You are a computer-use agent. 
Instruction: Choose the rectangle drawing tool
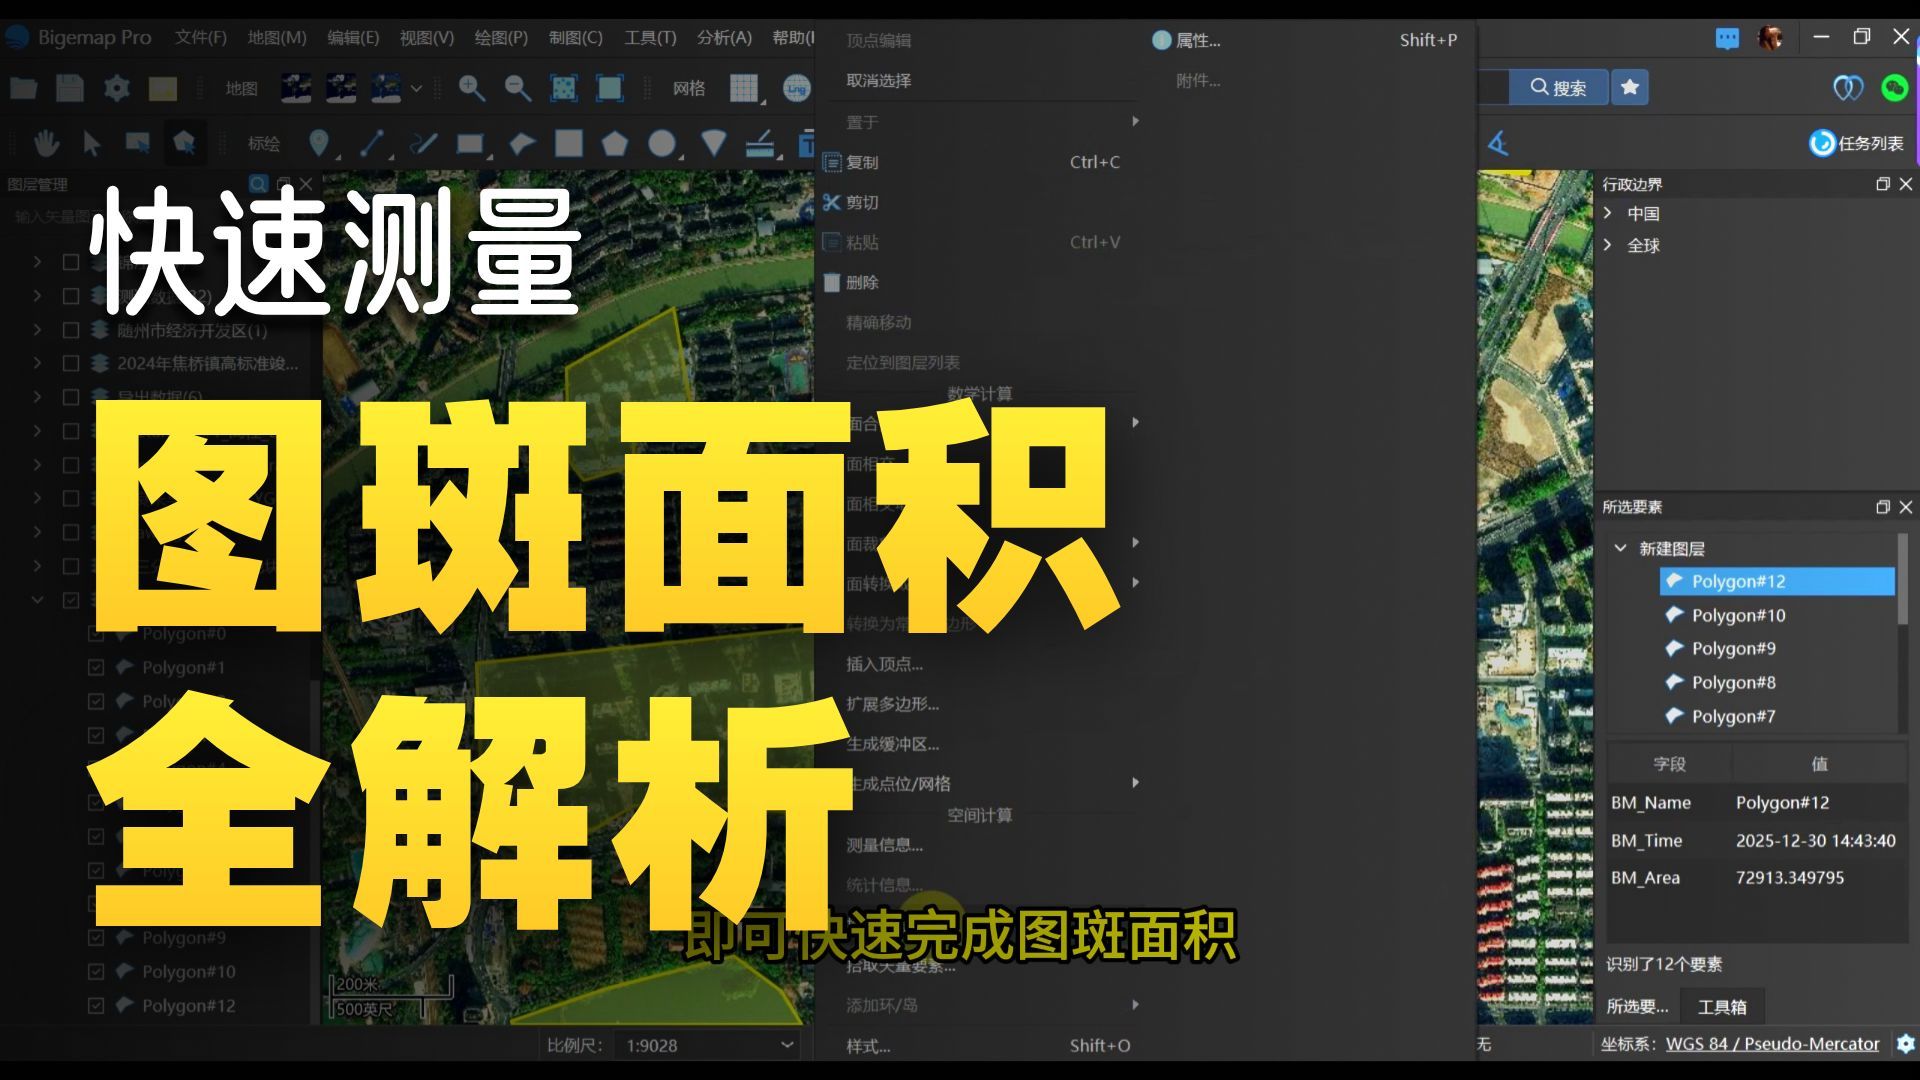pos(470,144)
